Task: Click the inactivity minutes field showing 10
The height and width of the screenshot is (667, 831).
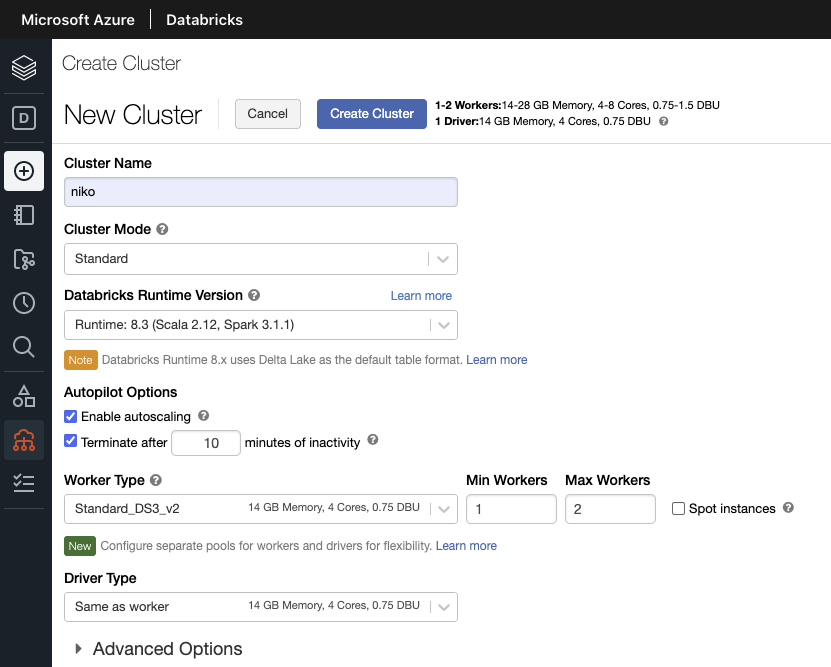Action: click(206, 443)
